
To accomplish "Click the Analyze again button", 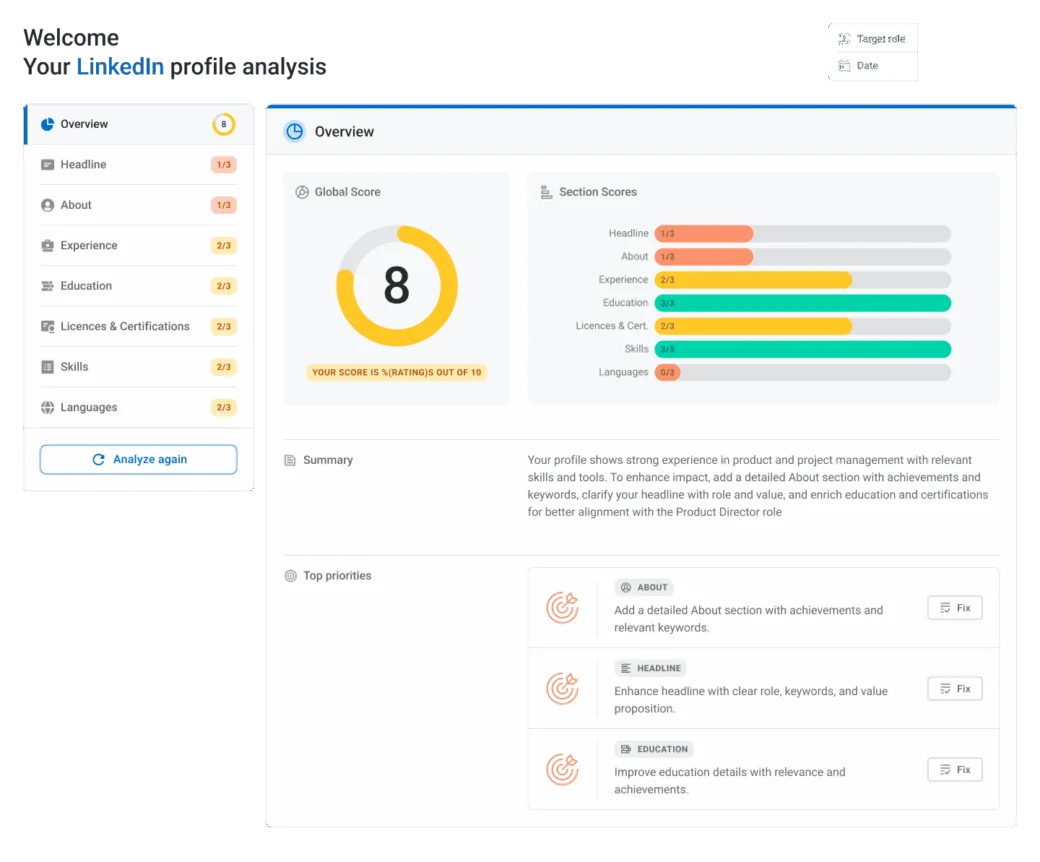I will [138, 459].
